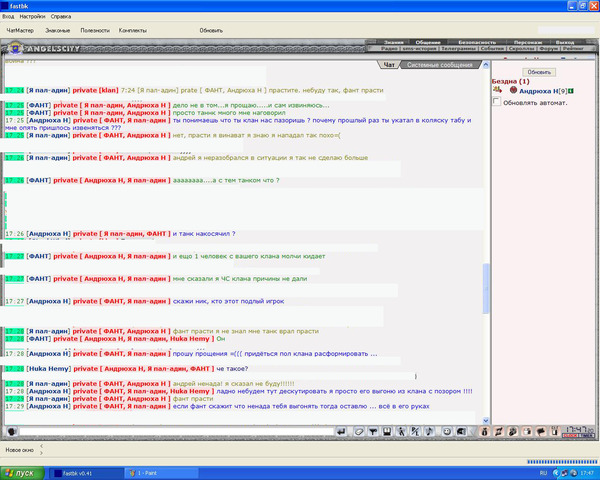
Task: Click the Windows Start button
Action: pos(22,473)
